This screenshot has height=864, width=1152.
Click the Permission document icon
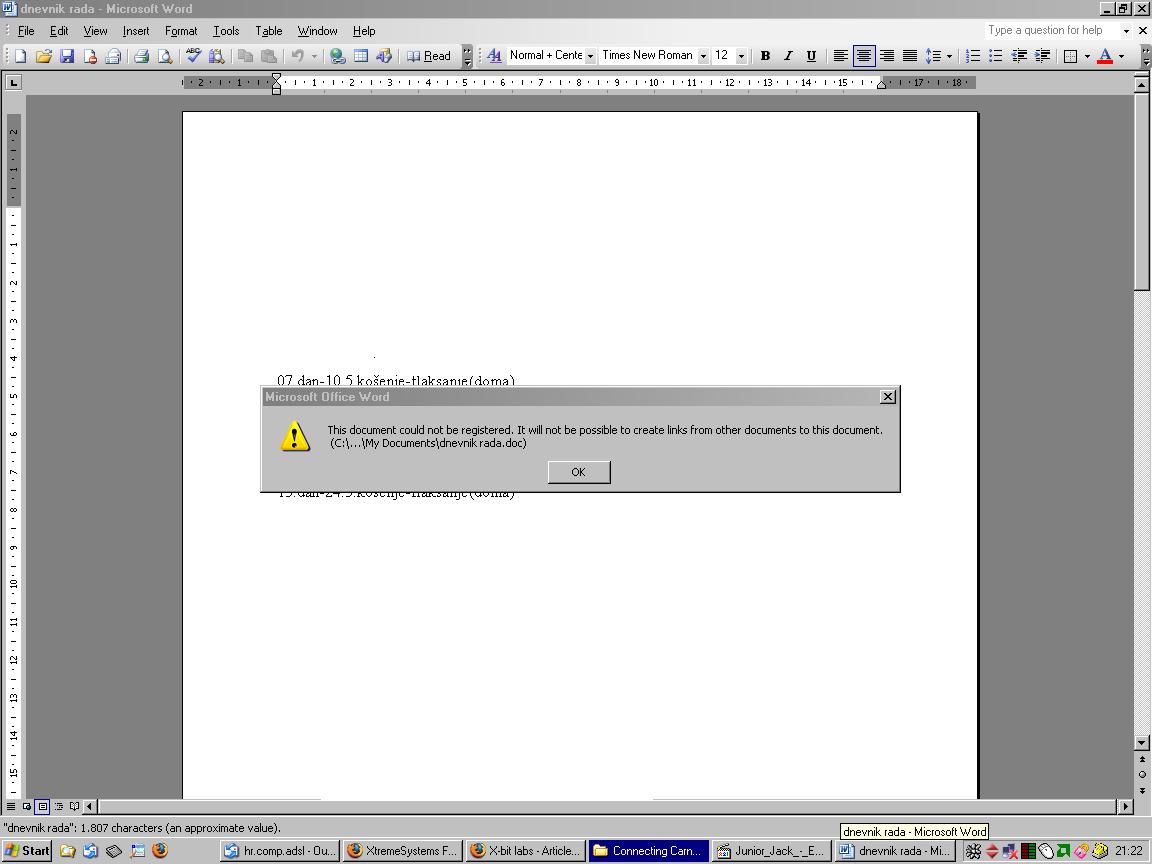pos(90,56)
